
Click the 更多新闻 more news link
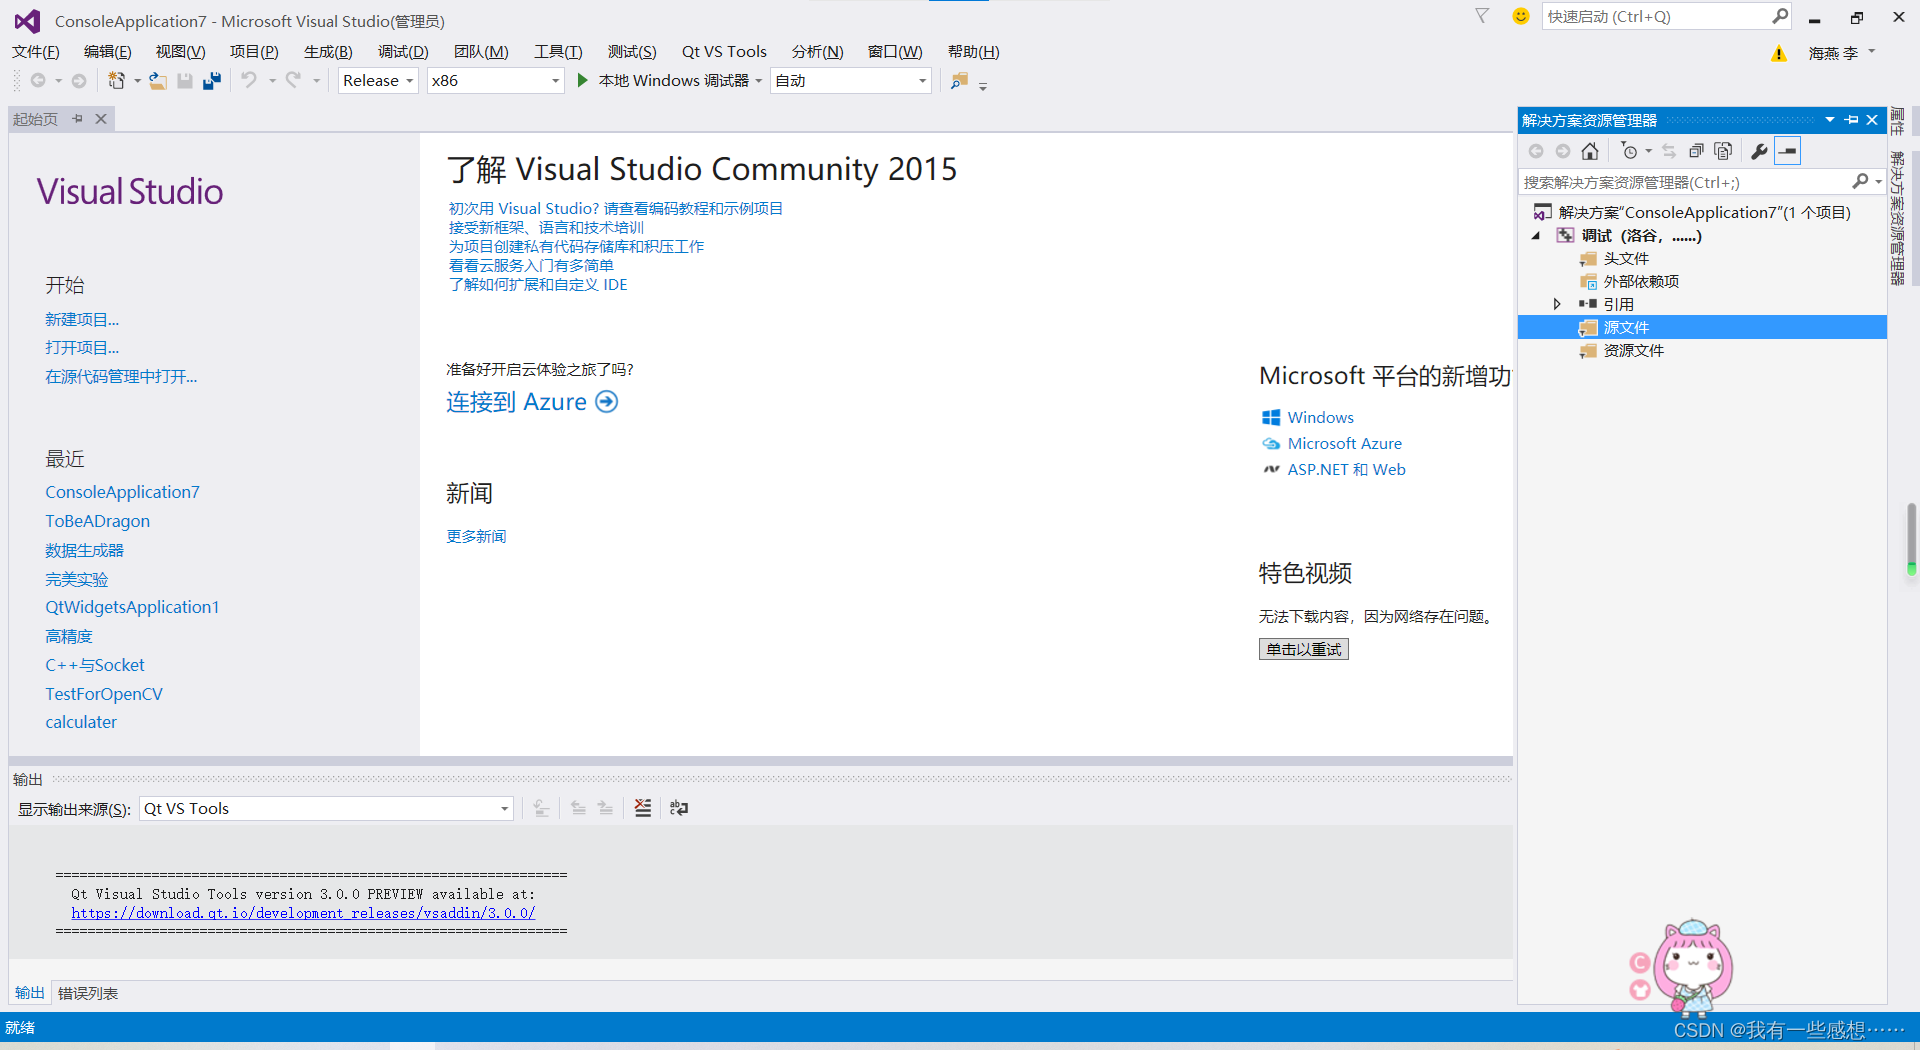pyautogui.click(x=476, y=537)
